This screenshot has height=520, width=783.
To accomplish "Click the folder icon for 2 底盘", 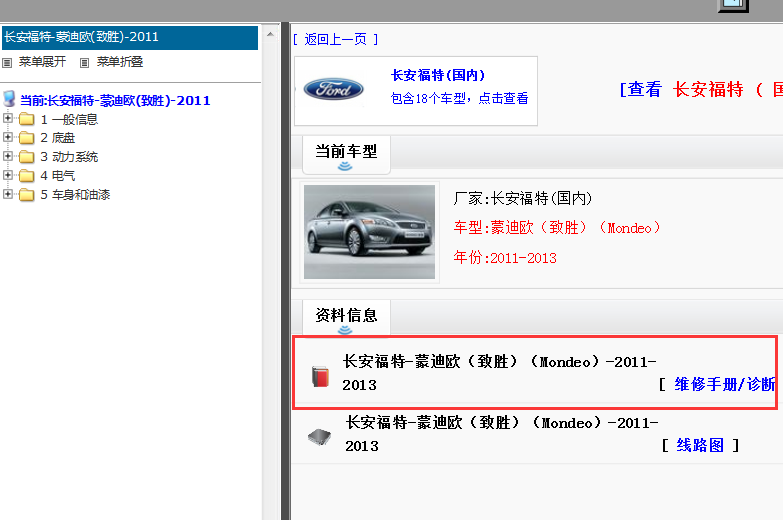I will pos(26,138).
